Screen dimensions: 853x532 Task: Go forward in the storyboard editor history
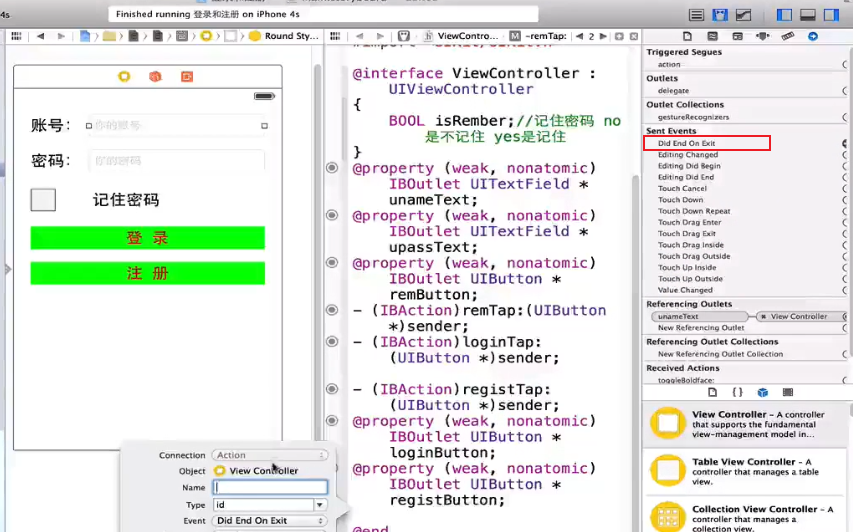click(x=61, y=36)
